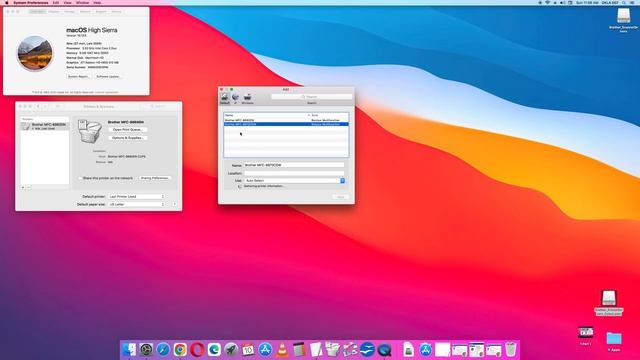Select the Overview tab in About This Mac
The image size is (640, 360).
[x=37, y=12]
